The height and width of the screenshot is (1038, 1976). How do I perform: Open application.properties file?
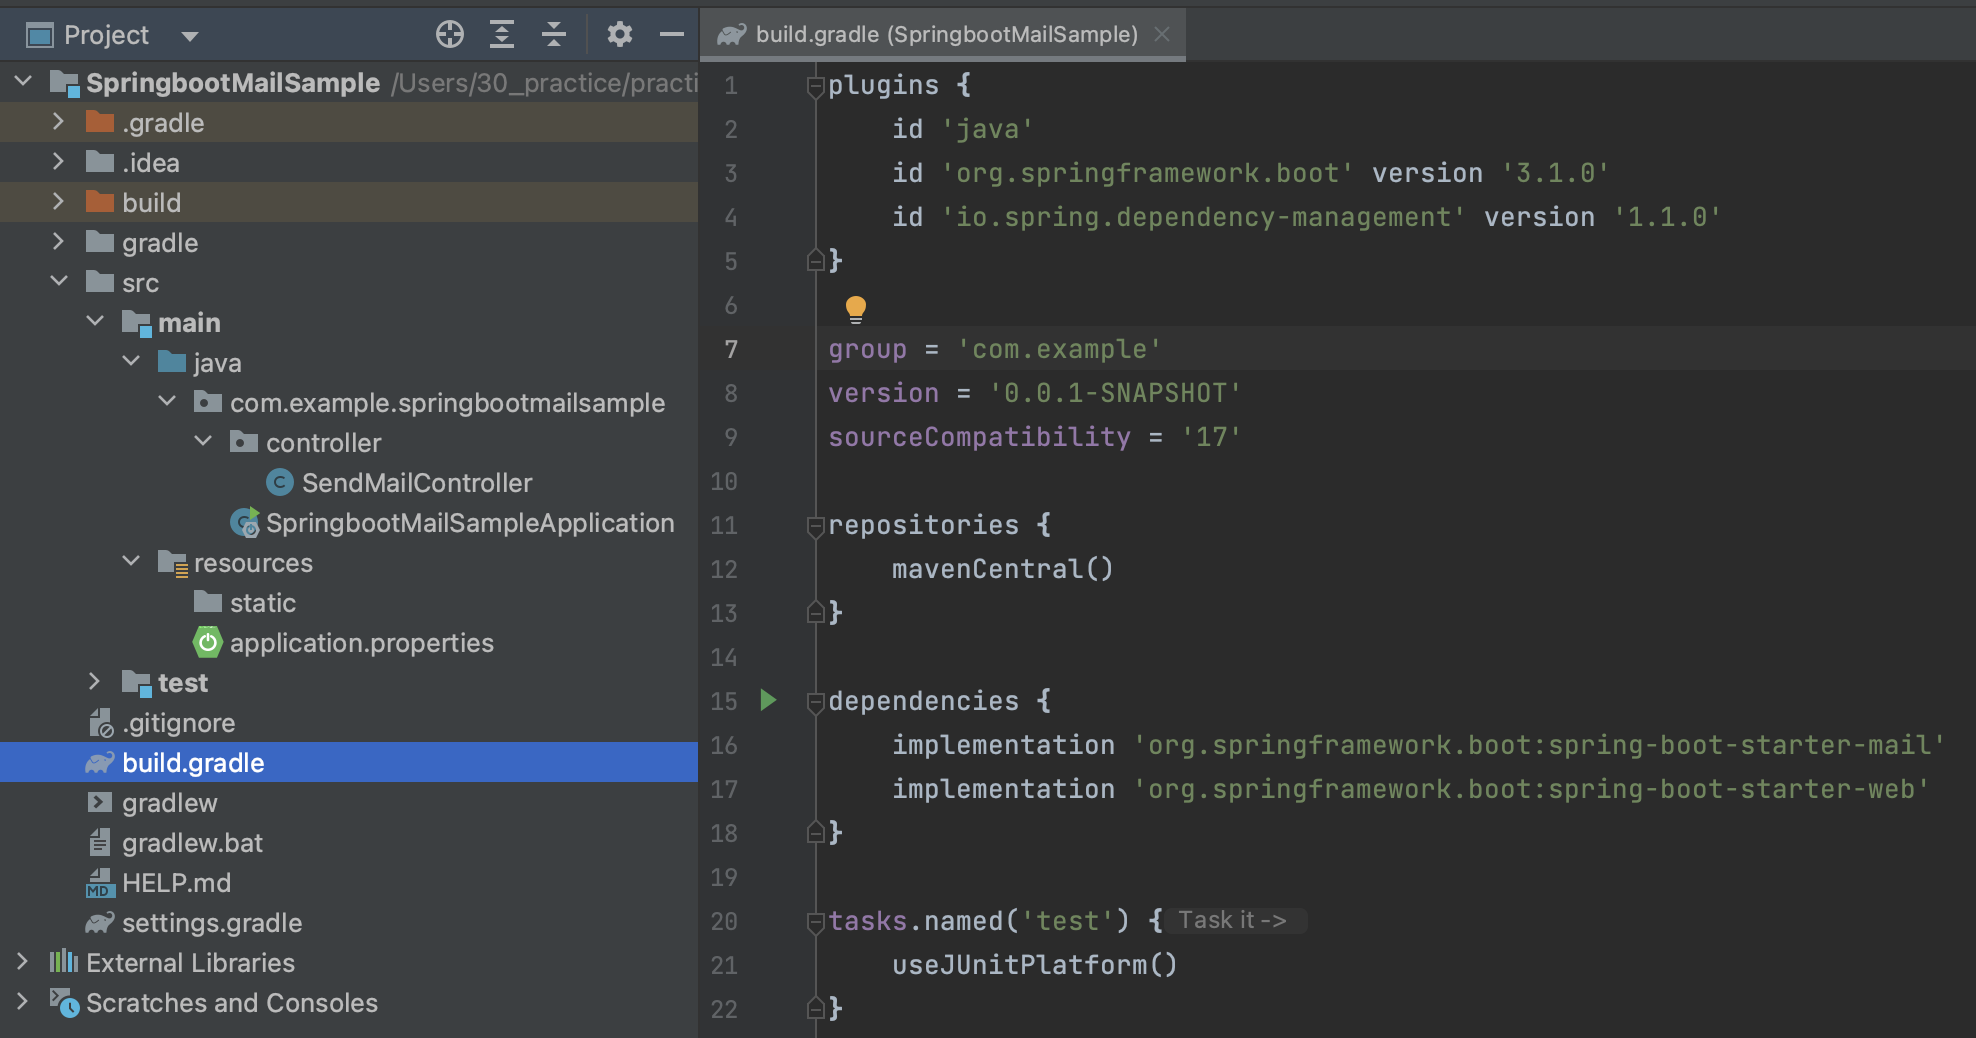click(361, 643)
